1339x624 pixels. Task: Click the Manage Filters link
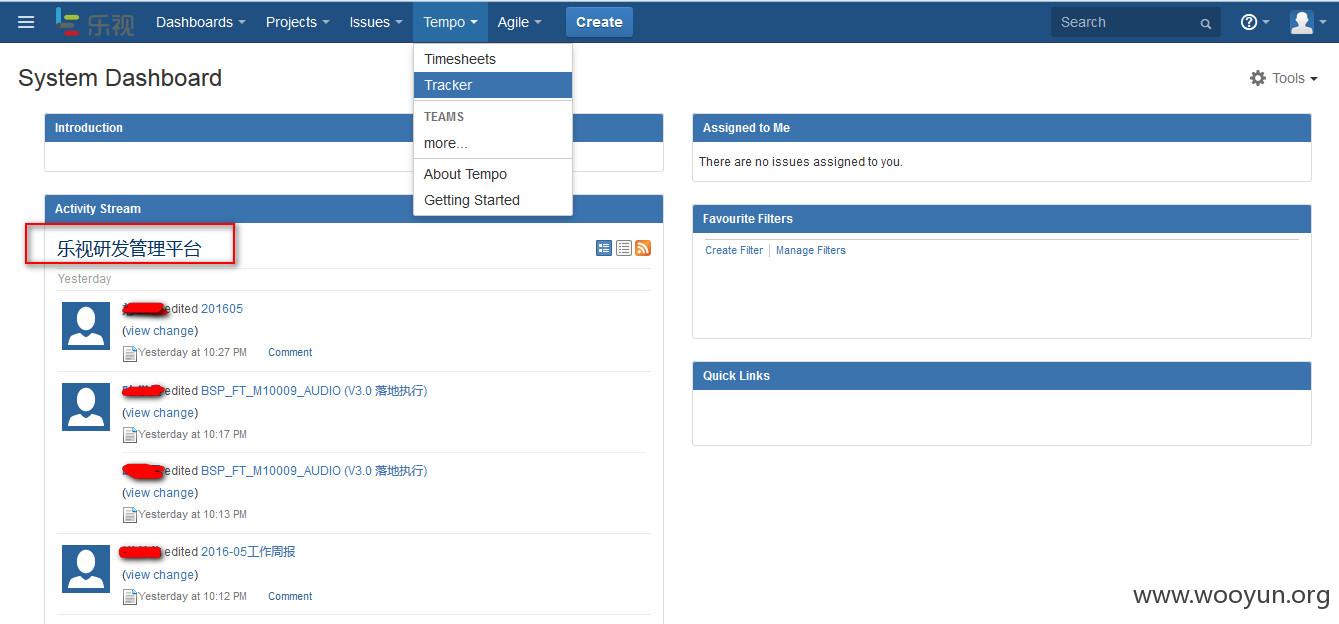pyautogui.click(x=811, y=250)
